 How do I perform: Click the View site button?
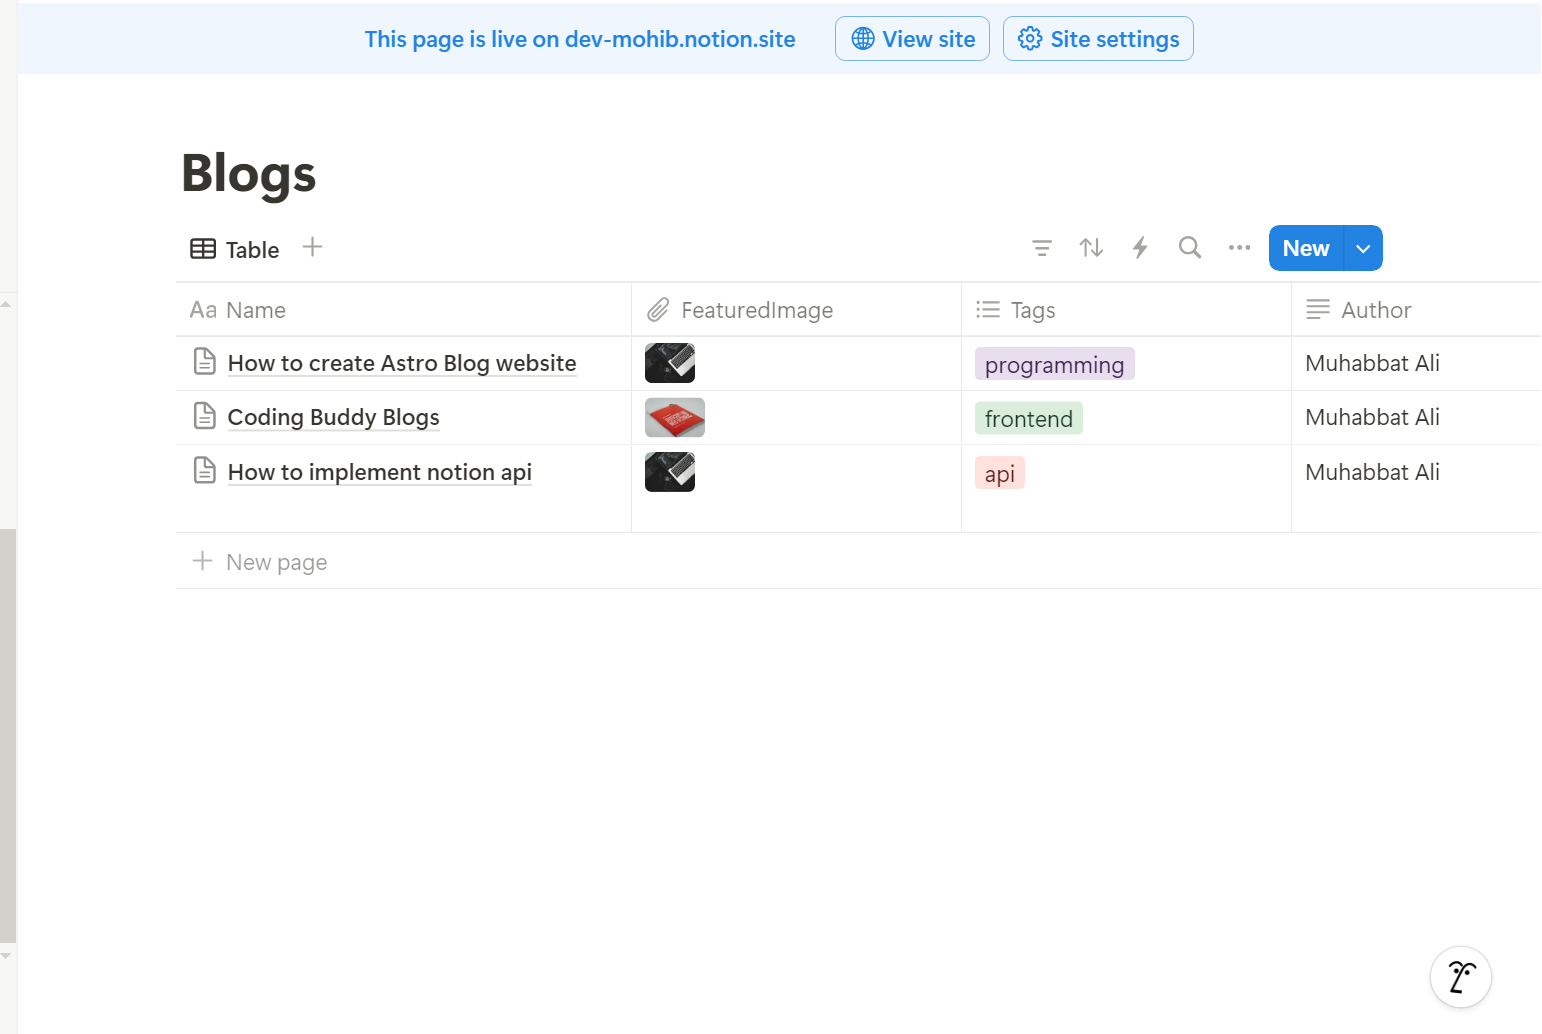pyautogui.click(x=912, y=39)
